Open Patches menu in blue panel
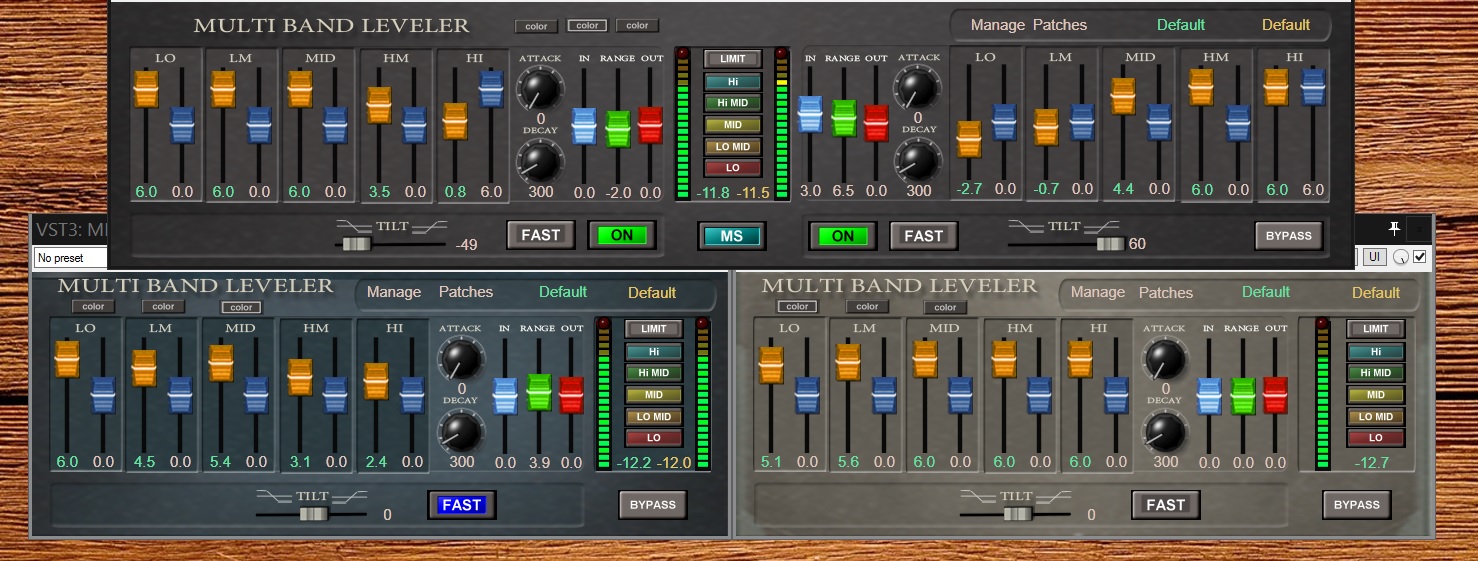 (x=466, y=292)
